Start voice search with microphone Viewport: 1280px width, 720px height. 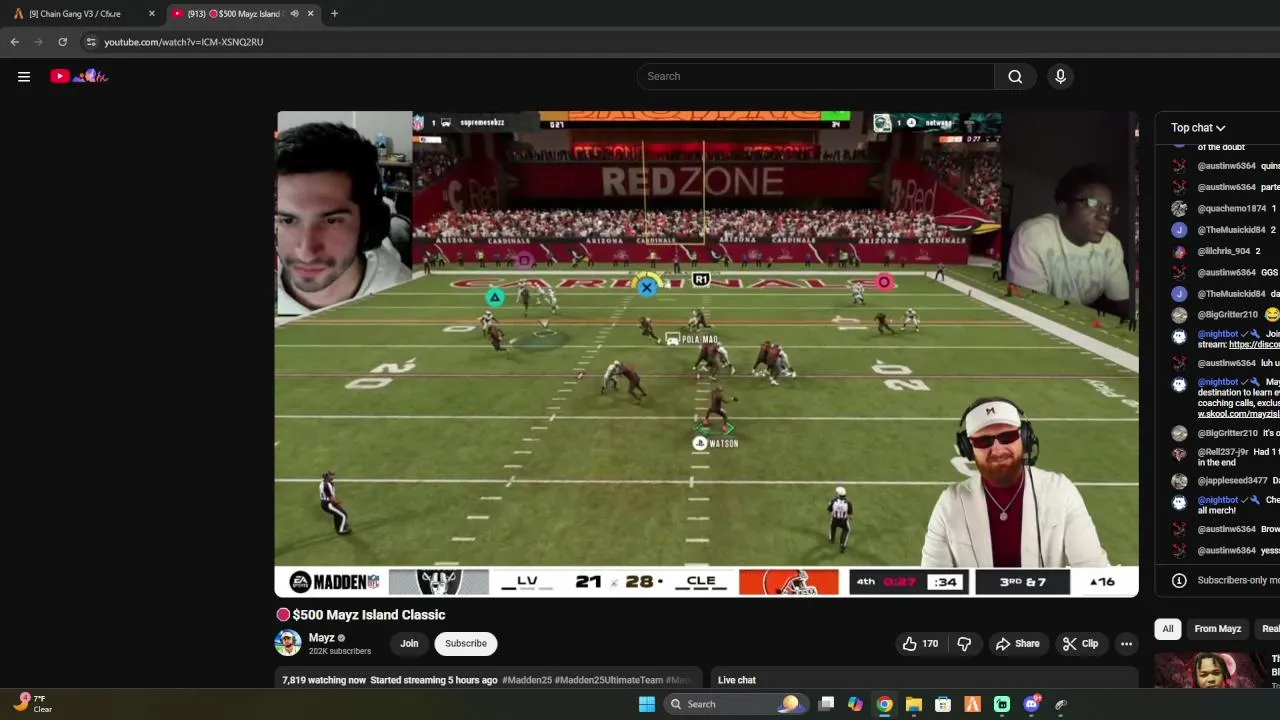pyautogui.click(x=1060, y=76)
